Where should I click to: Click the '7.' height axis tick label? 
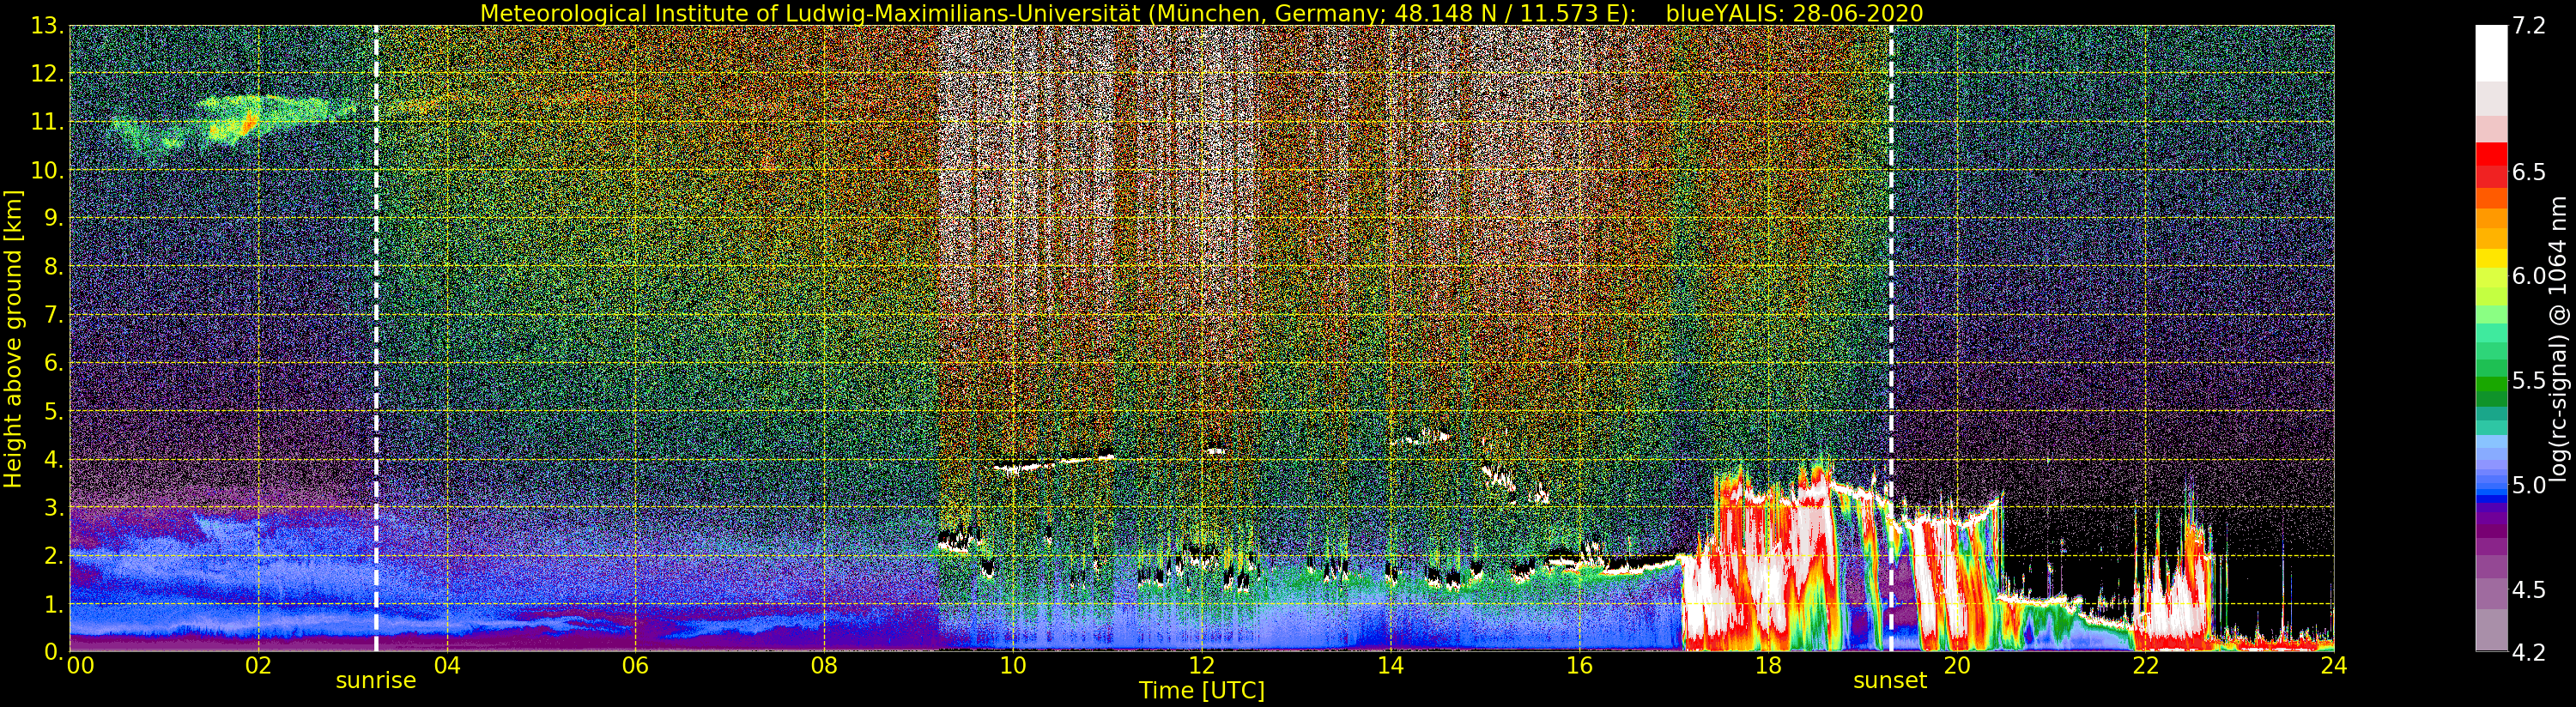53,315
